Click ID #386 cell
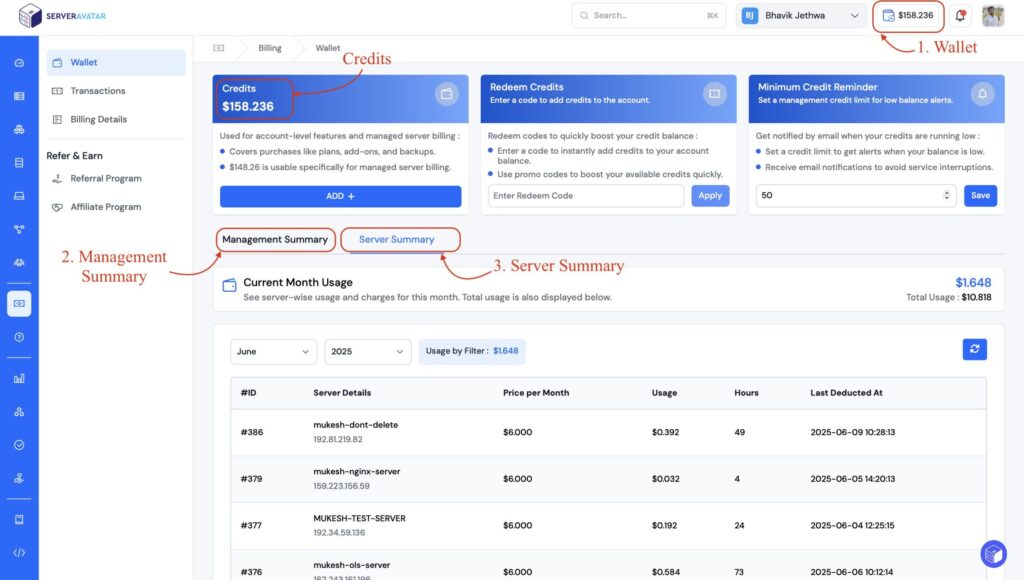 click(x=252, y=432)
